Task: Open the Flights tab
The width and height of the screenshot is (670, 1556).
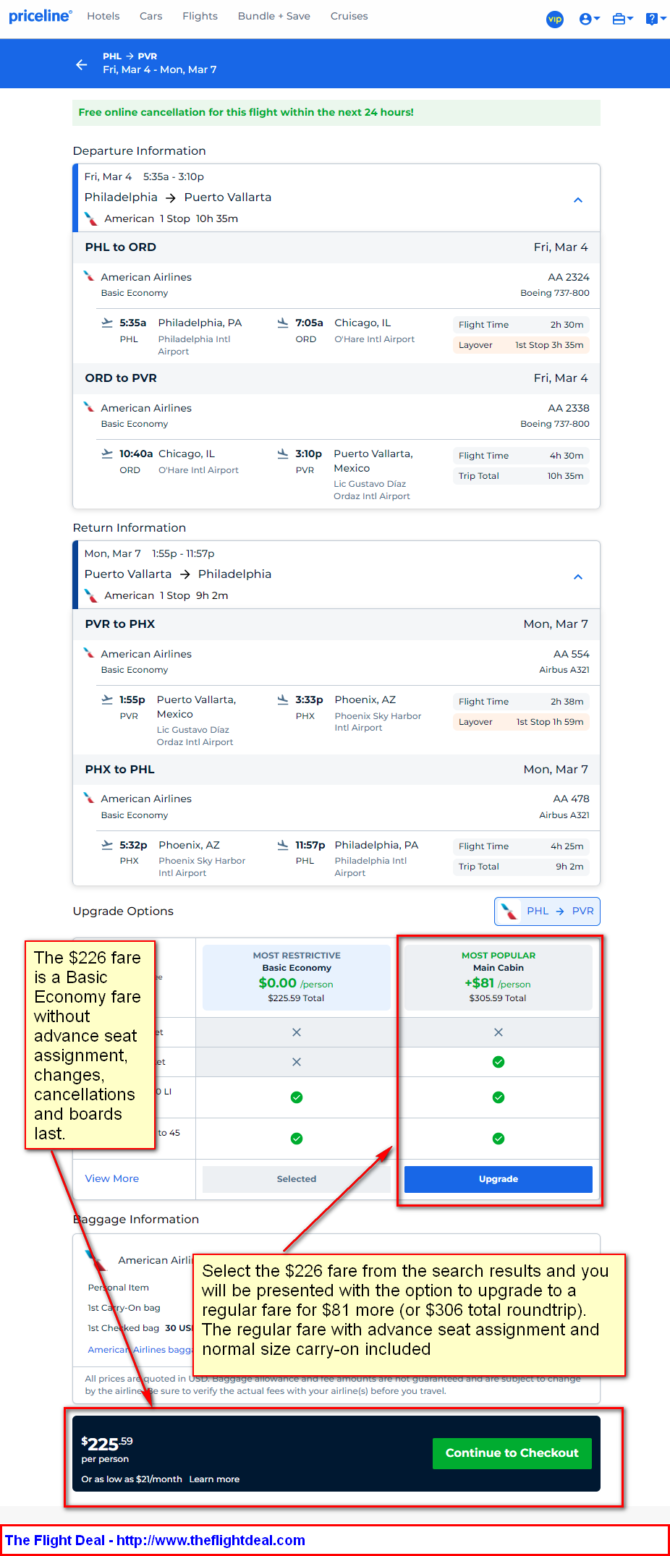Action: [200, 16]
